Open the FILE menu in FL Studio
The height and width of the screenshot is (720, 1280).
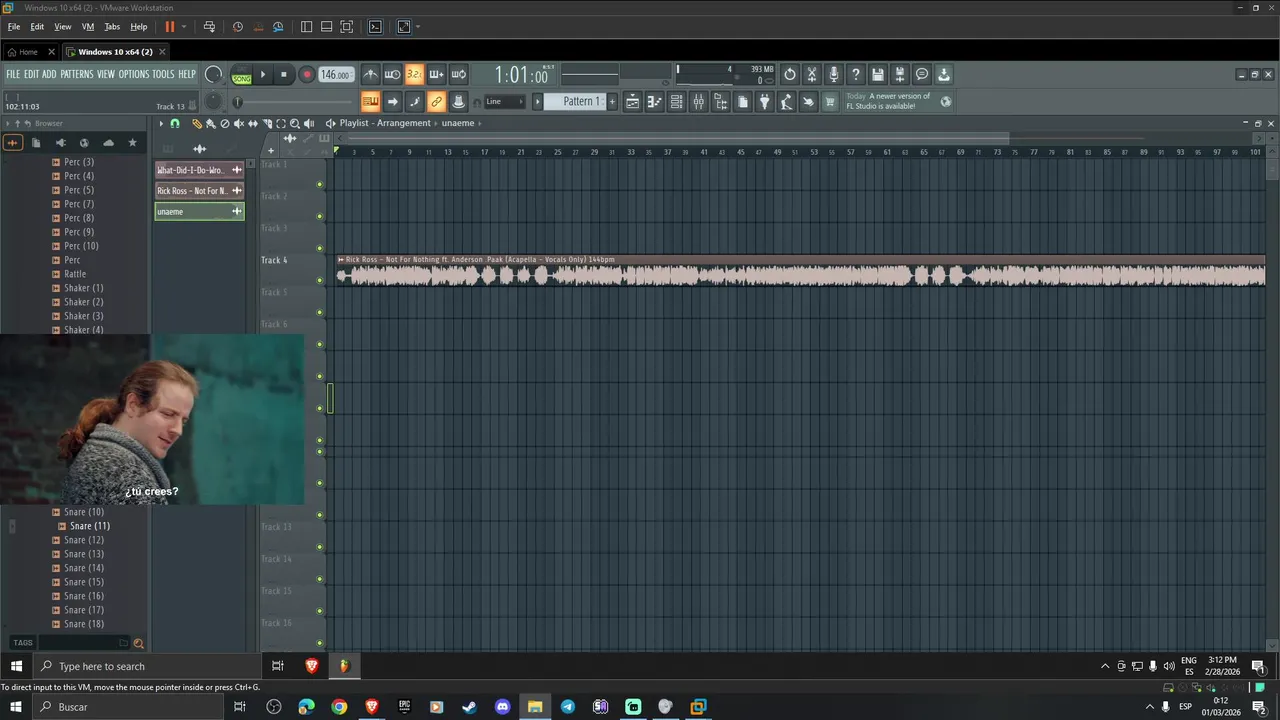[x=13, y=74]
